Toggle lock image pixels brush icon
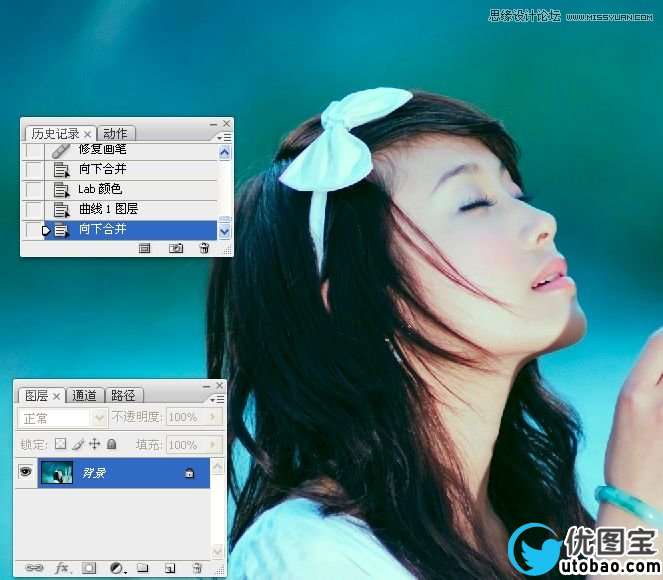Image resolution: width=663 pixels, height=580 pixels. pyautogui.click(x=78, y=444)
